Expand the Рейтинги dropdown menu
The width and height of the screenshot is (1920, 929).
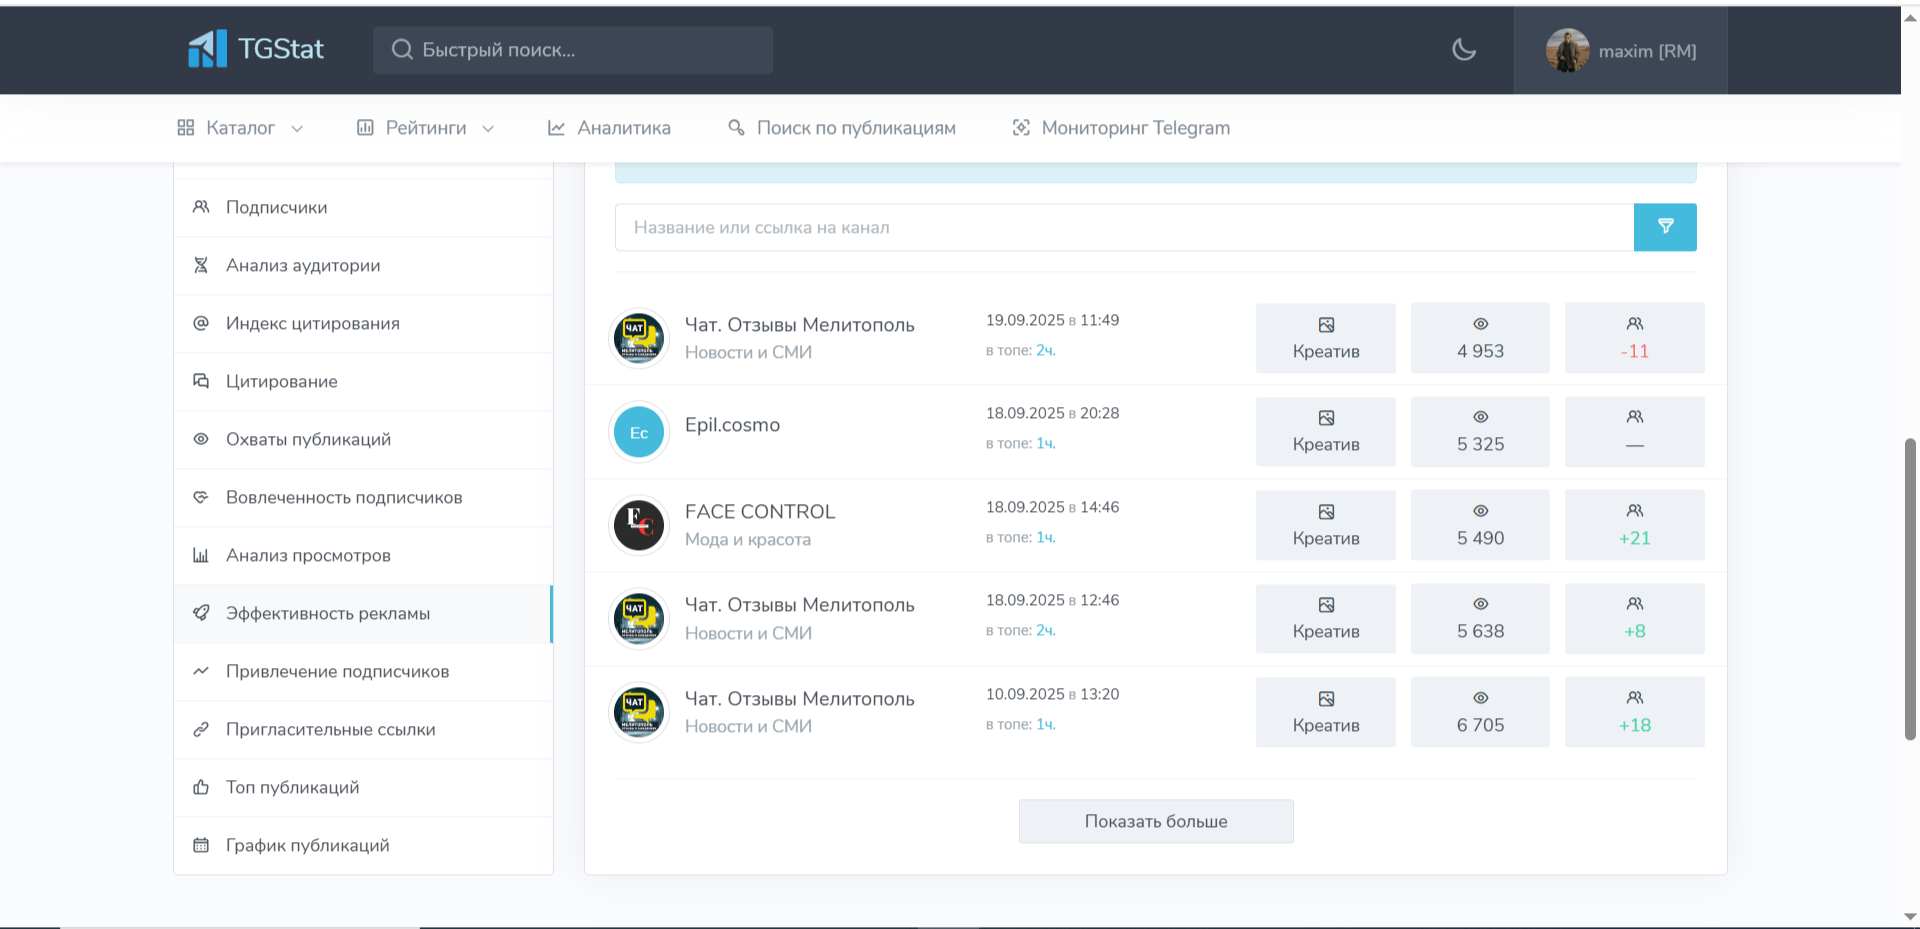[426, 128]
